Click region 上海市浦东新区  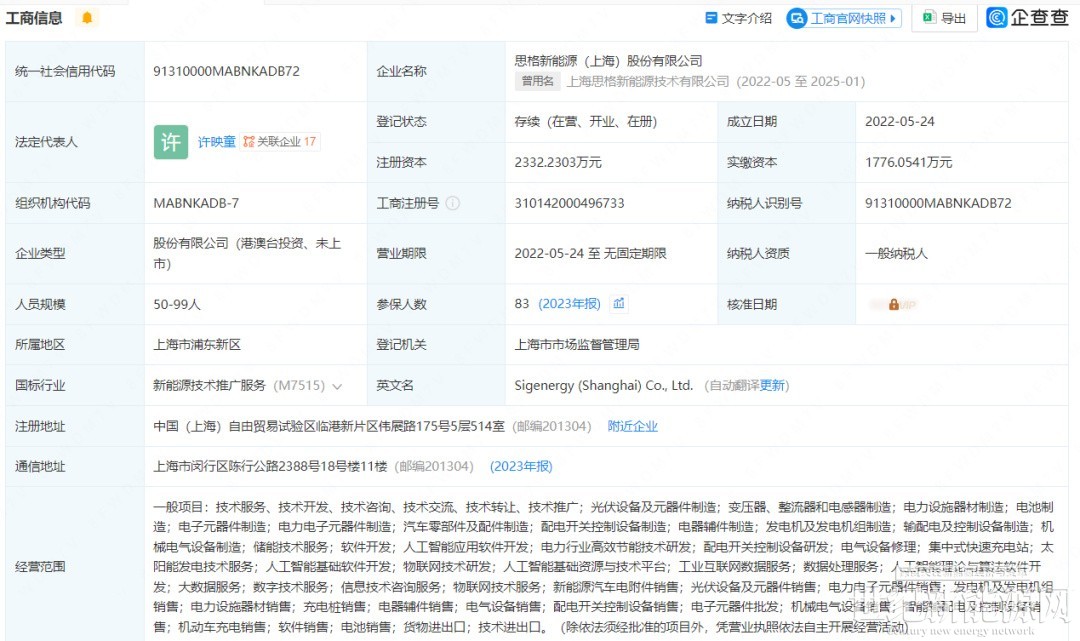pyautogui.click(x=197, y=344)
